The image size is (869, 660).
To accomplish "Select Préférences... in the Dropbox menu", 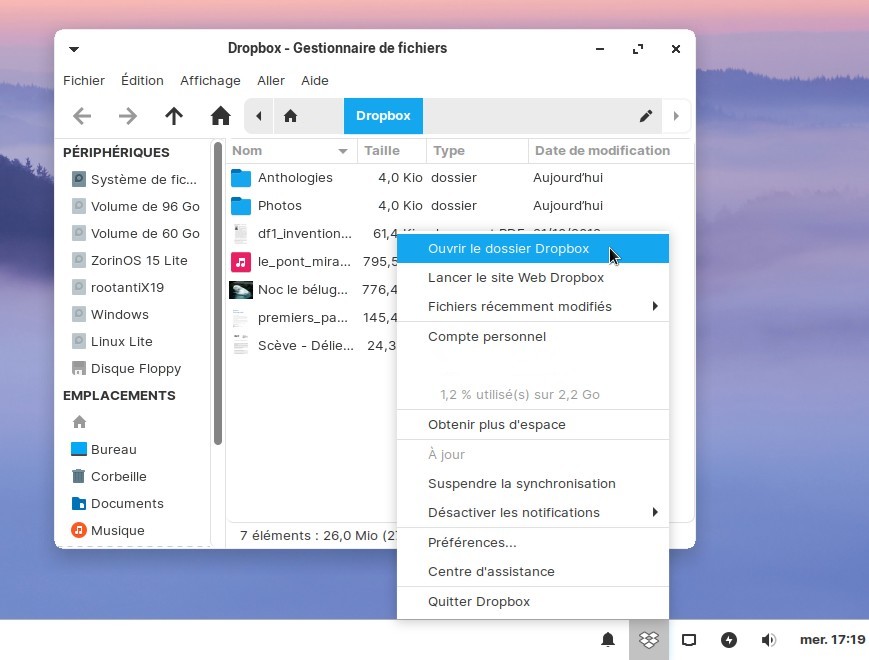I will tap(472, 543).
